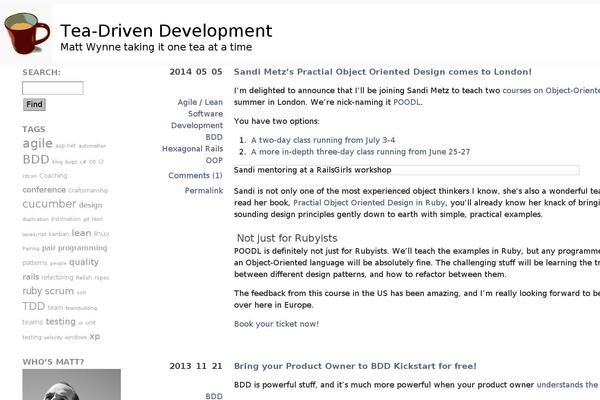Click the 2014 05 05 post date
The image size is (600, 400).
[x=196, y=72]
